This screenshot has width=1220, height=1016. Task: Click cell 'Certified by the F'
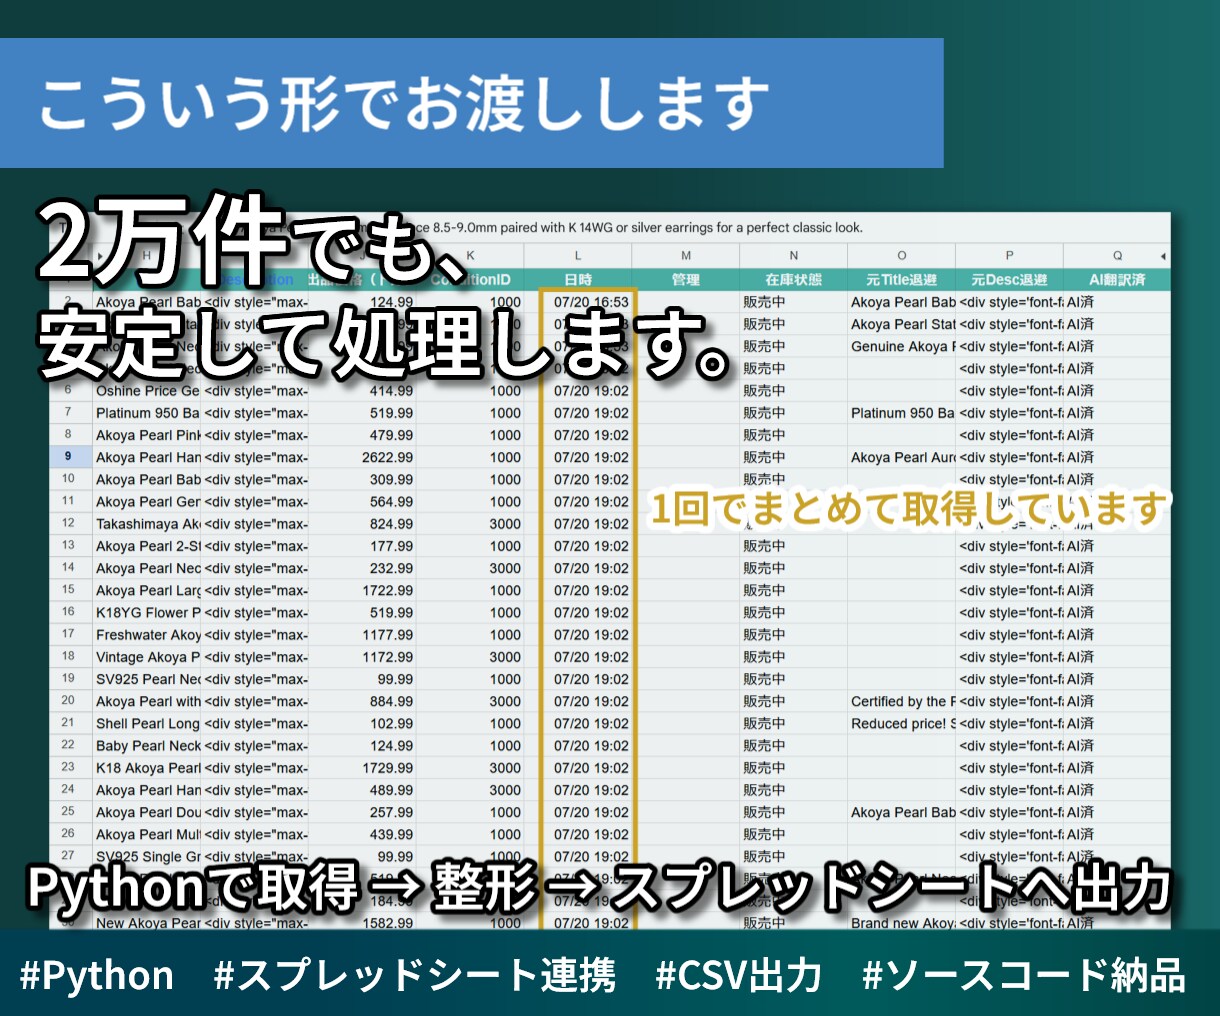point(902,701)
